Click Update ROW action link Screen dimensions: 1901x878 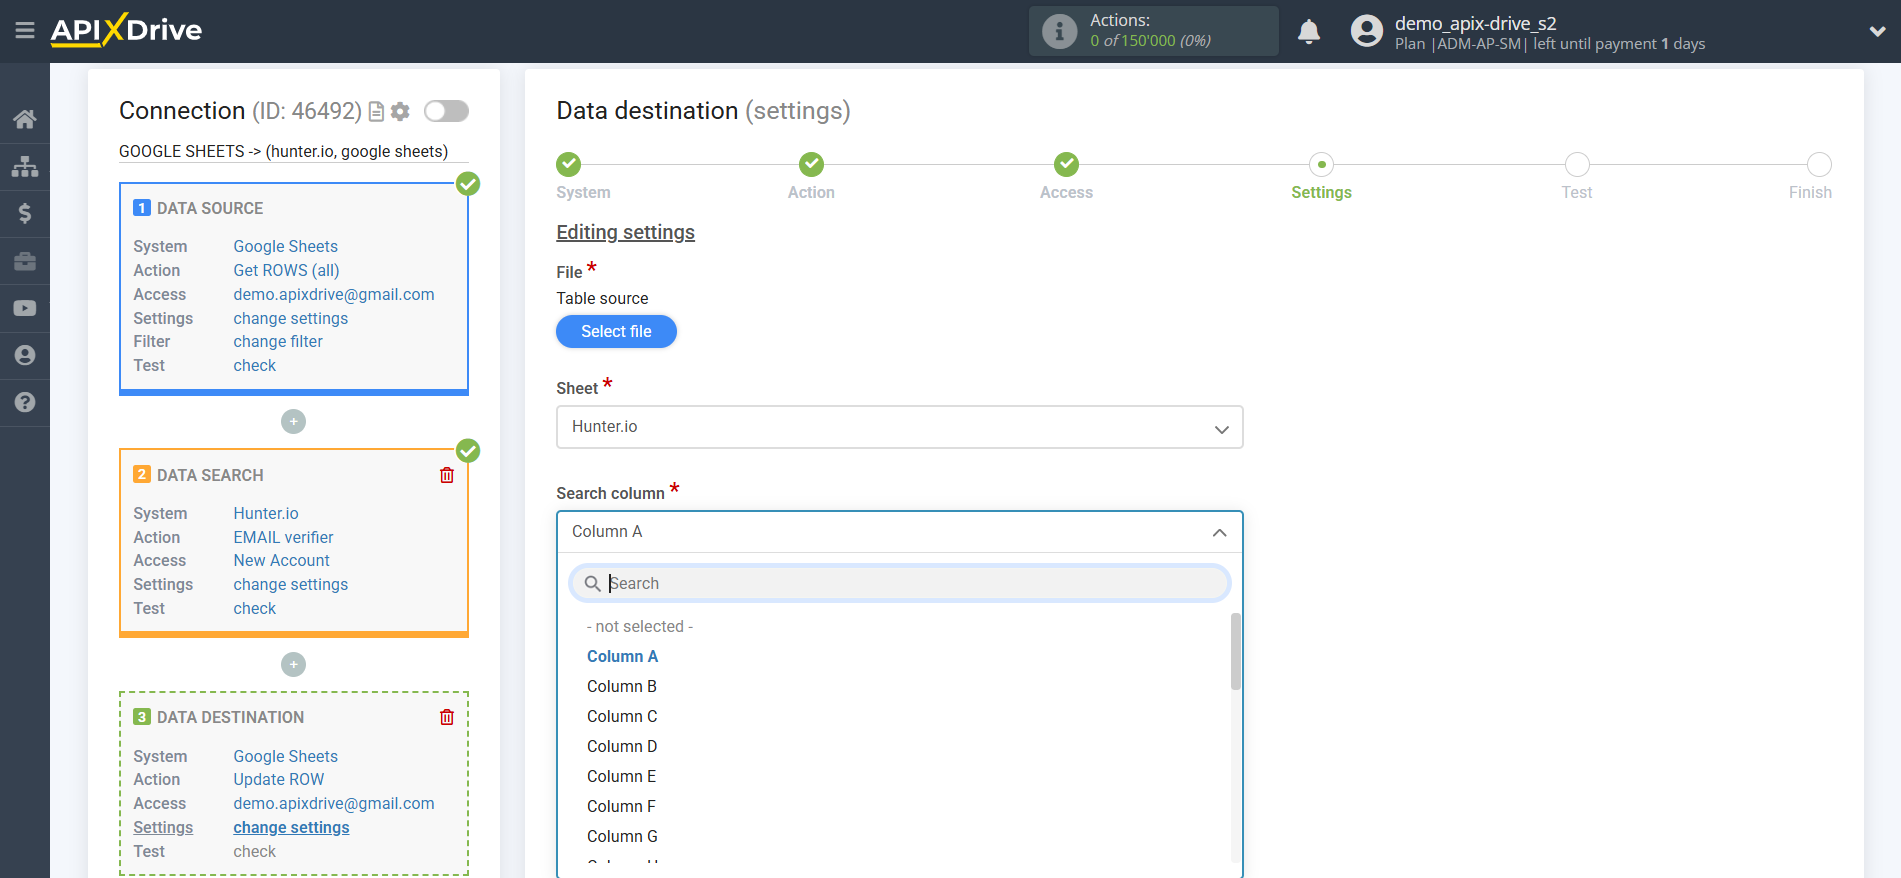[x=278, y=779]
